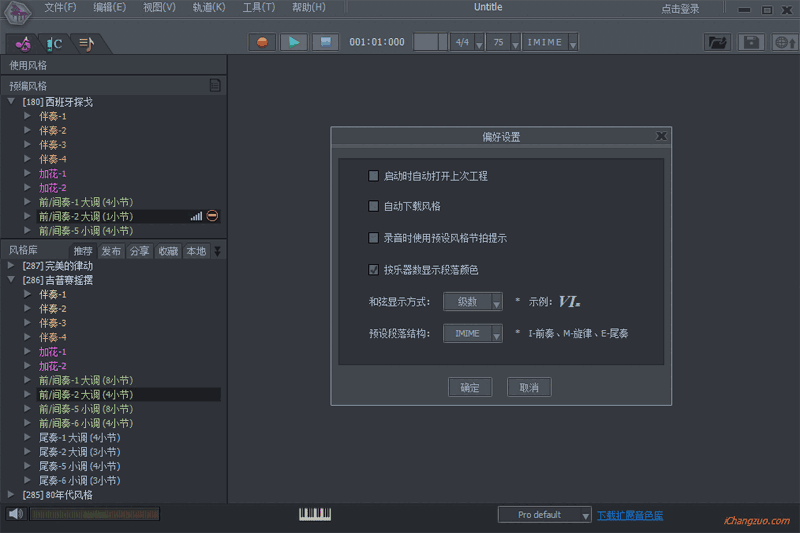Click the stop button in transport bar

click(323, 42)
